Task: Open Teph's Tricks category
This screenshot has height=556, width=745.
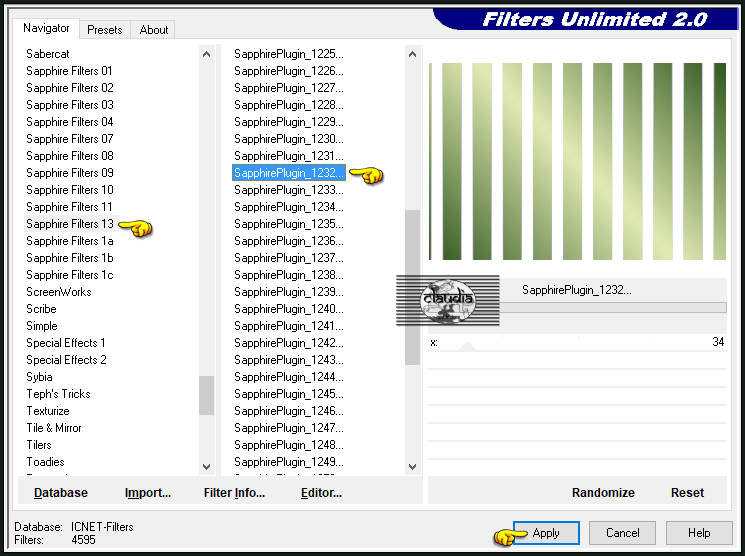Action: (x=58, y=394)
